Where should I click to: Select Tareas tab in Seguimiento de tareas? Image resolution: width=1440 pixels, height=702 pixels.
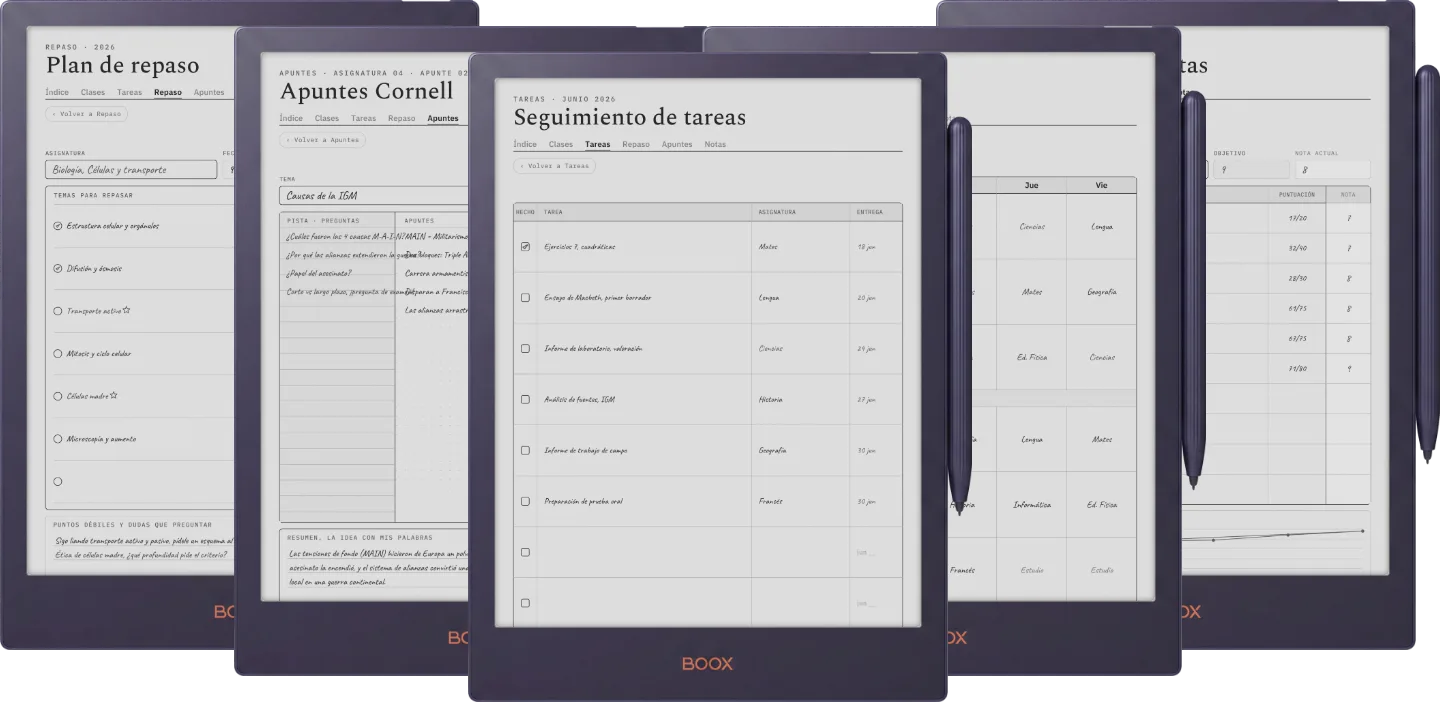(598, 144)
